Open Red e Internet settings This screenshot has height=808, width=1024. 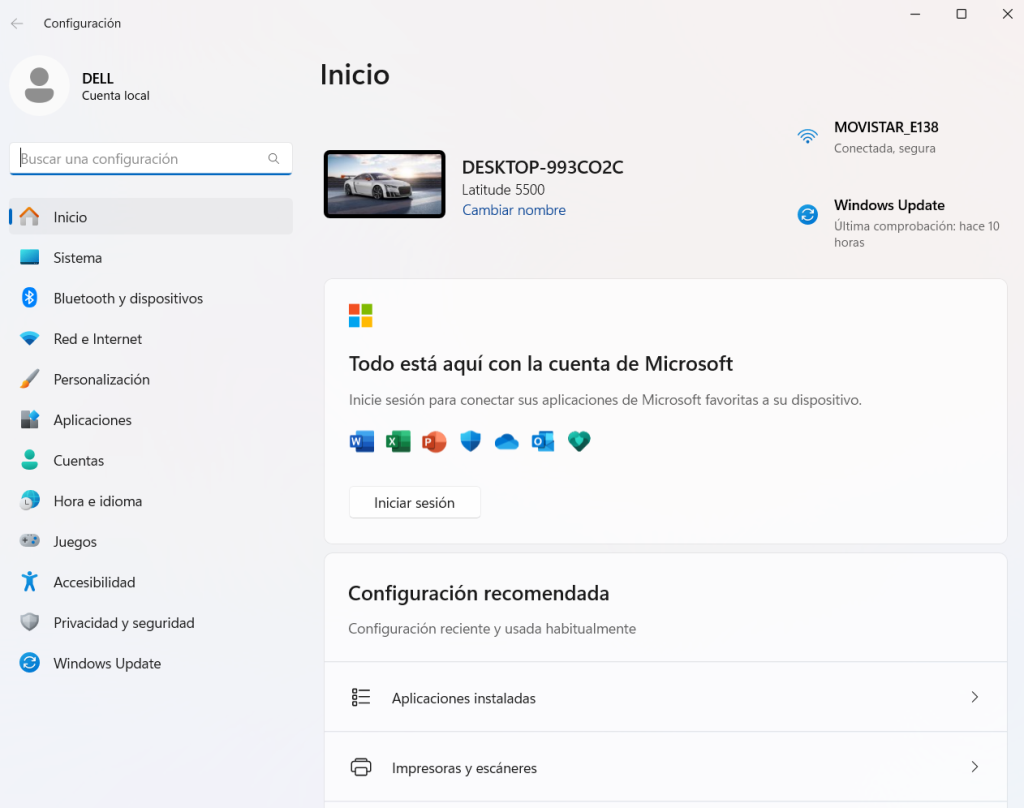pyautogui.click(x=151, y=338)
